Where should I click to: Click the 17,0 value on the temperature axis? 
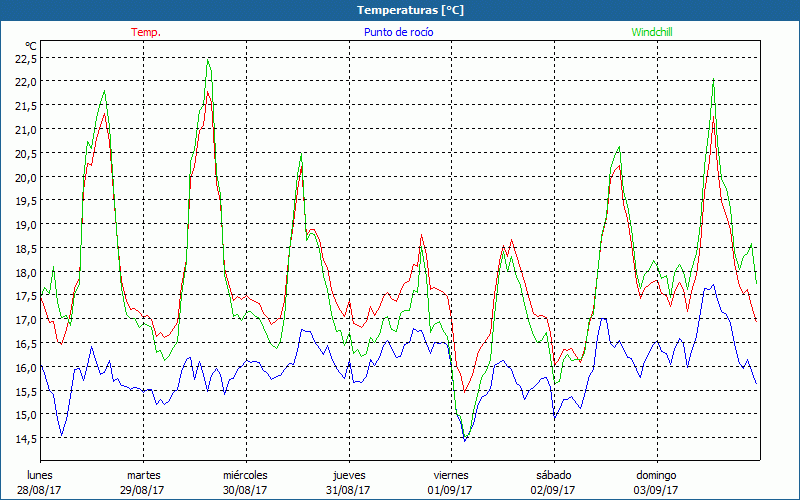(25, 320)
